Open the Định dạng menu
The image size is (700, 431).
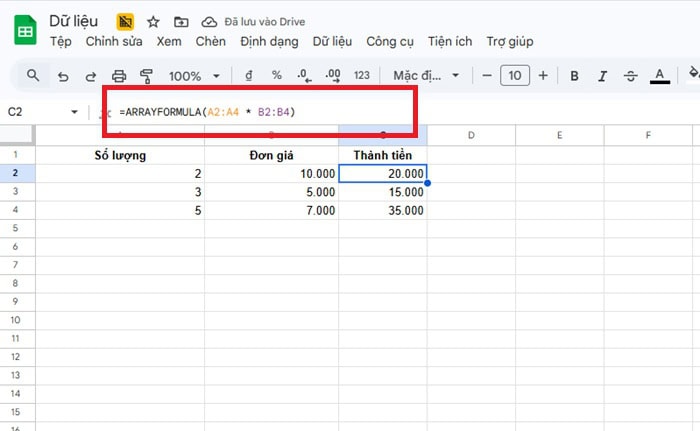pyautogui.click(x=270, y=42)
